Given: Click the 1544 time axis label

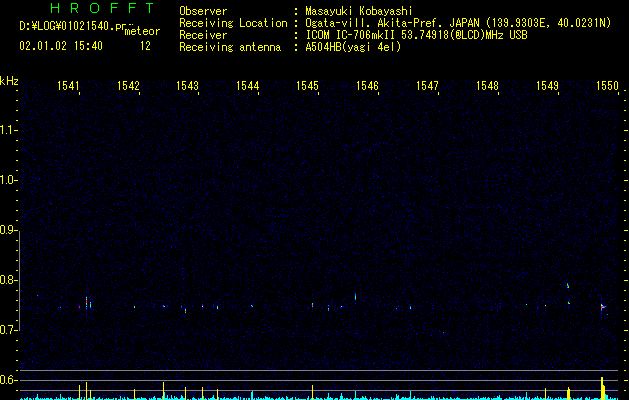Looking at the screenshot, I should [248, 86].
